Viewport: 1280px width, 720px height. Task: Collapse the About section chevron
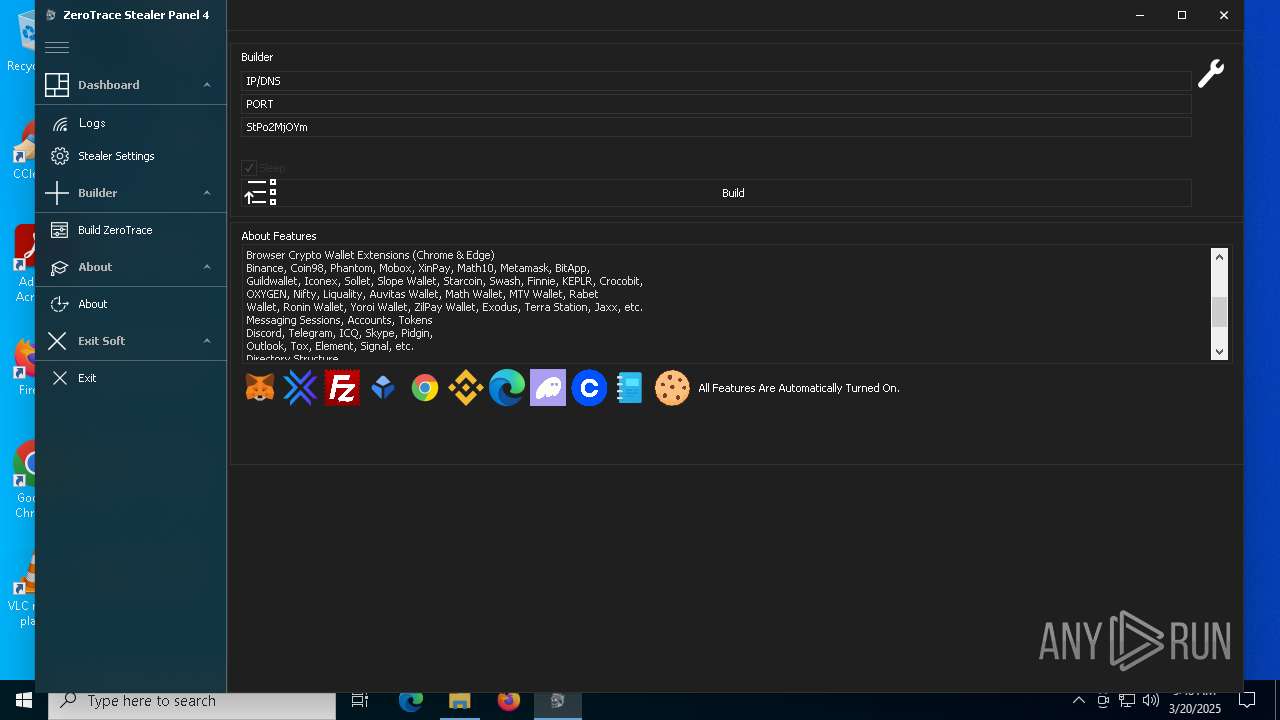coord(207,267)
